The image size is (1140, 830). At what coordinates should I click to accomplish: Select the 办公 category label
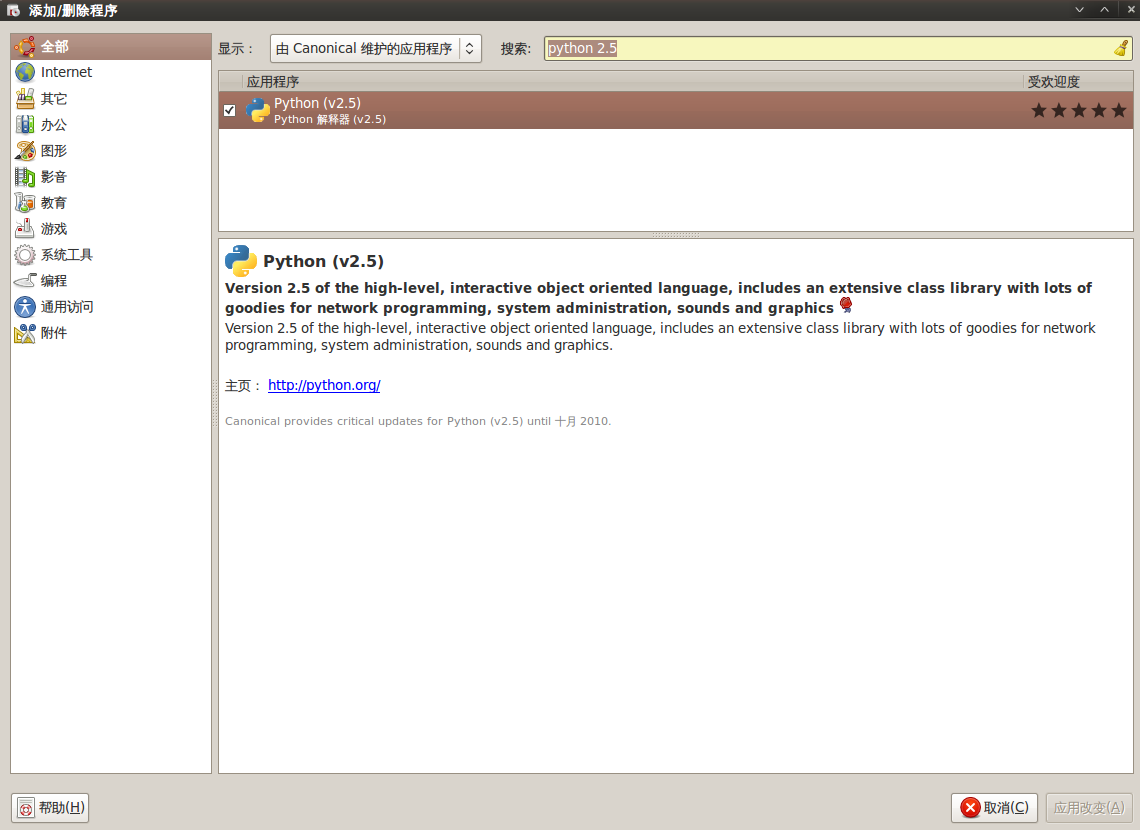point(54,124)
